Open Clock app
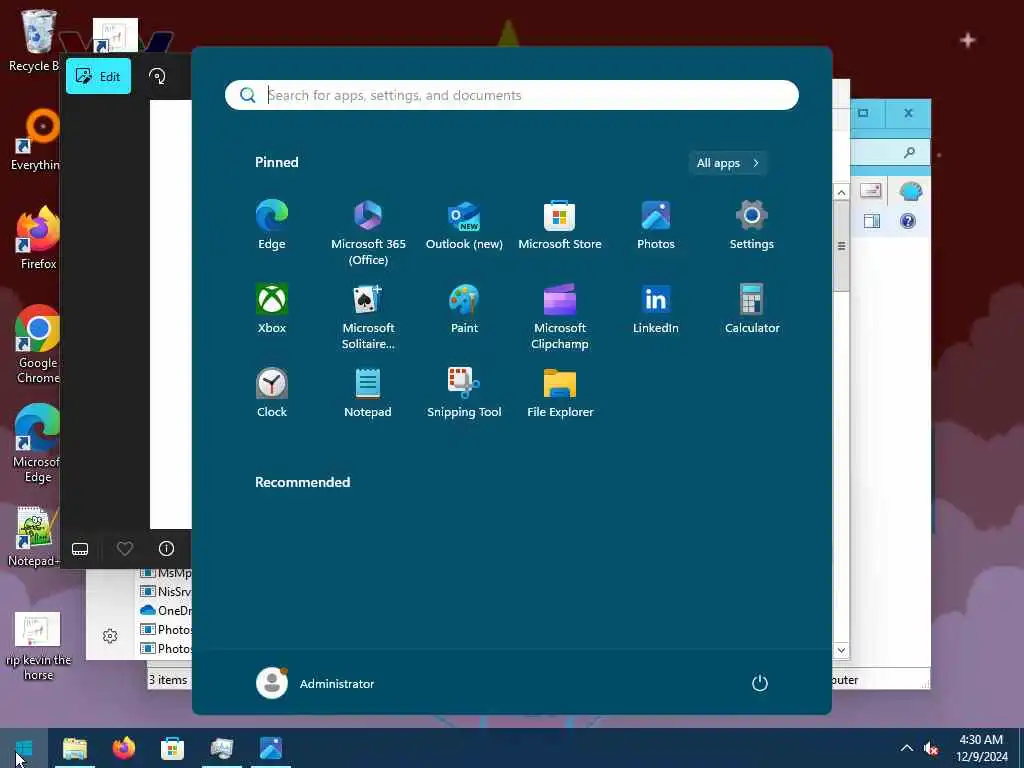 (272, 392)
